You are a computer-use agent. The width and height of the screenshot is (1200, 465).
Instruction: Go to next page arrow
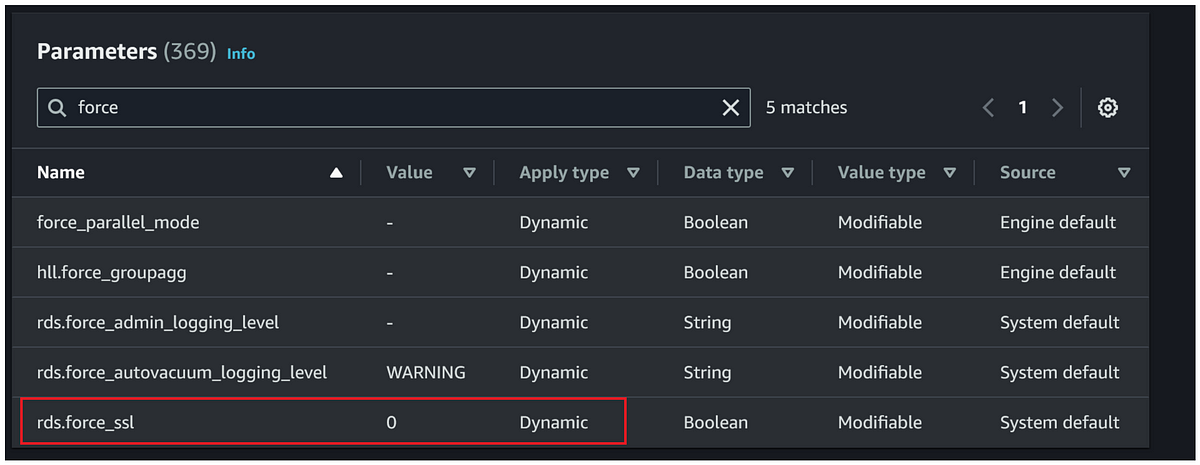pyautogui.click(x=1057, y=107)
